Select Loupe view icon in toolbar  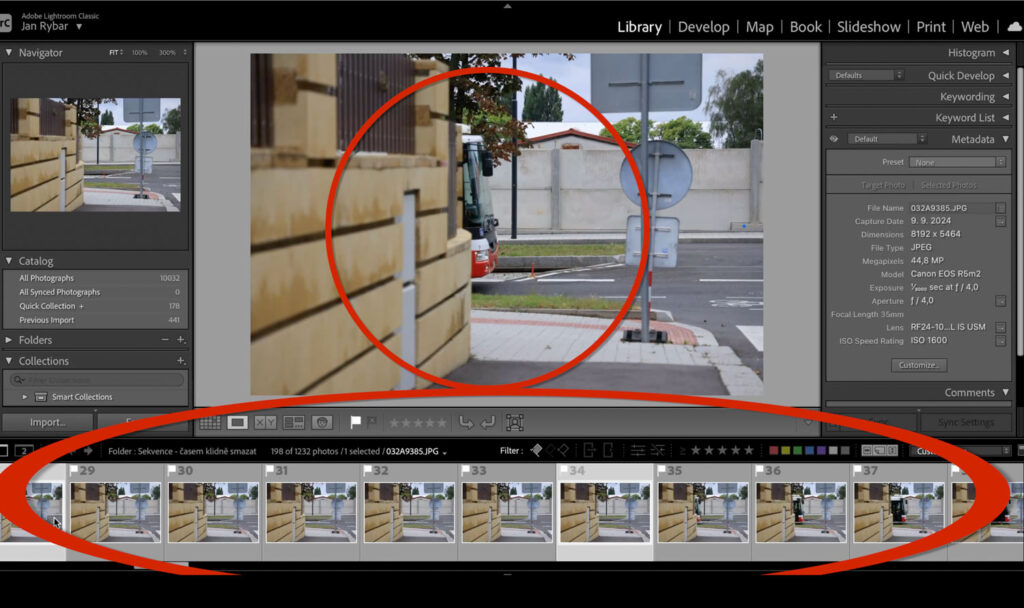tap(238, 423)
